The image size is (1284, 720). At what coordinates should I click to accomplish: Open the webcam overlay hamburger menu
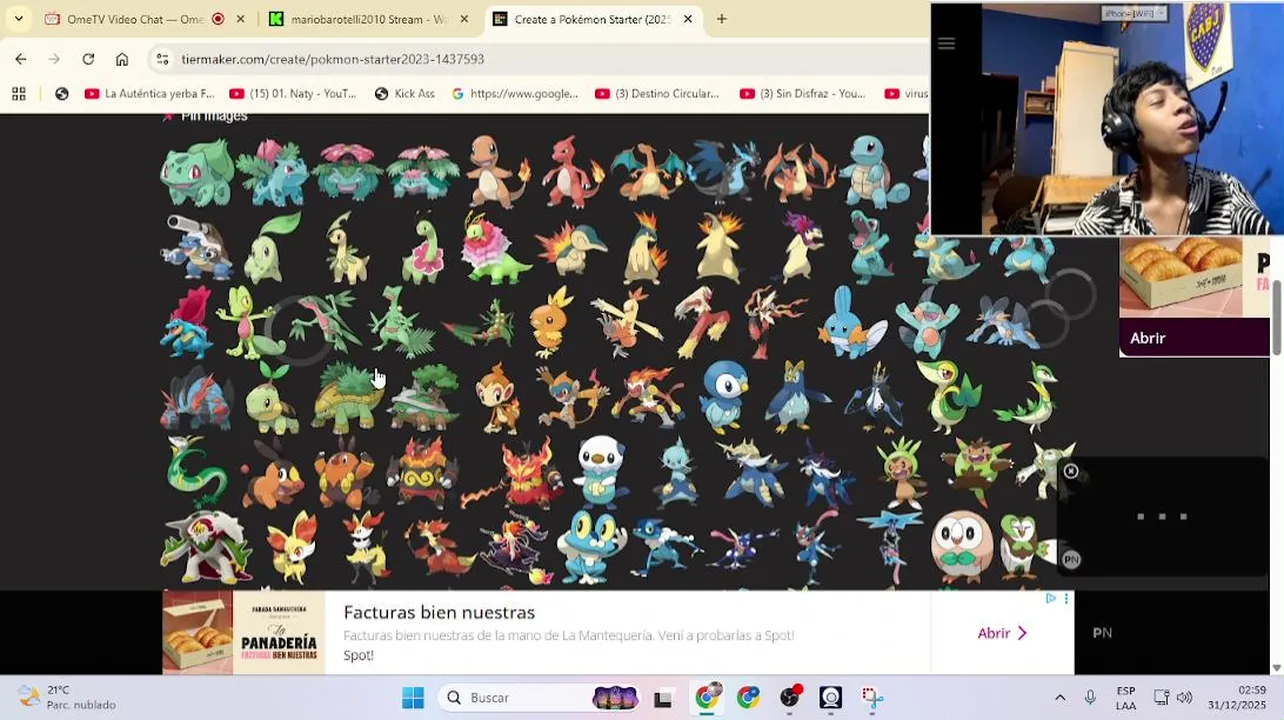click(x=946, y=43)
